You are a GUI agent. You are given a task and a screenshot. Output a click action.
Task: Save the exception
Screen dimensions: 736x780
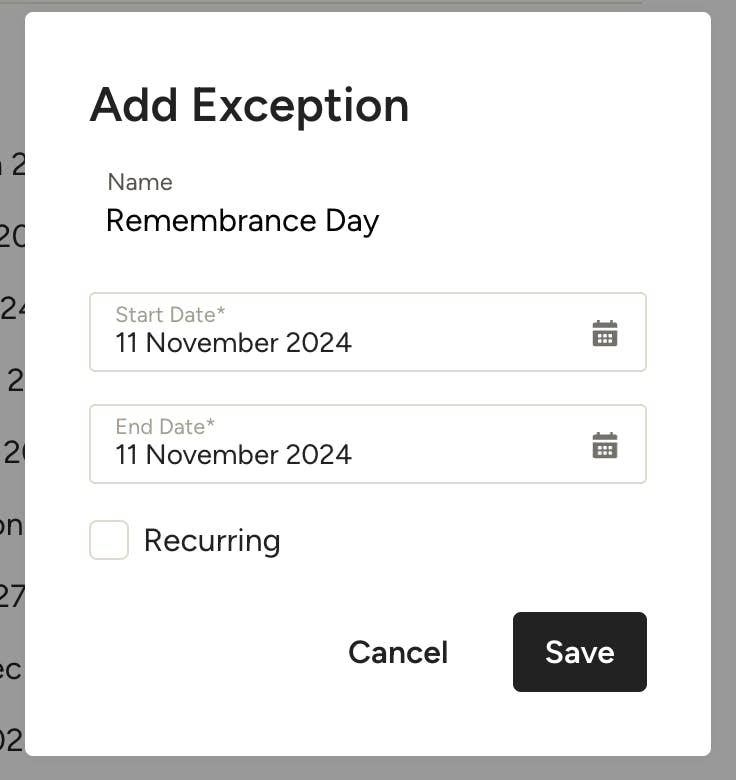(x=579, y=652)
